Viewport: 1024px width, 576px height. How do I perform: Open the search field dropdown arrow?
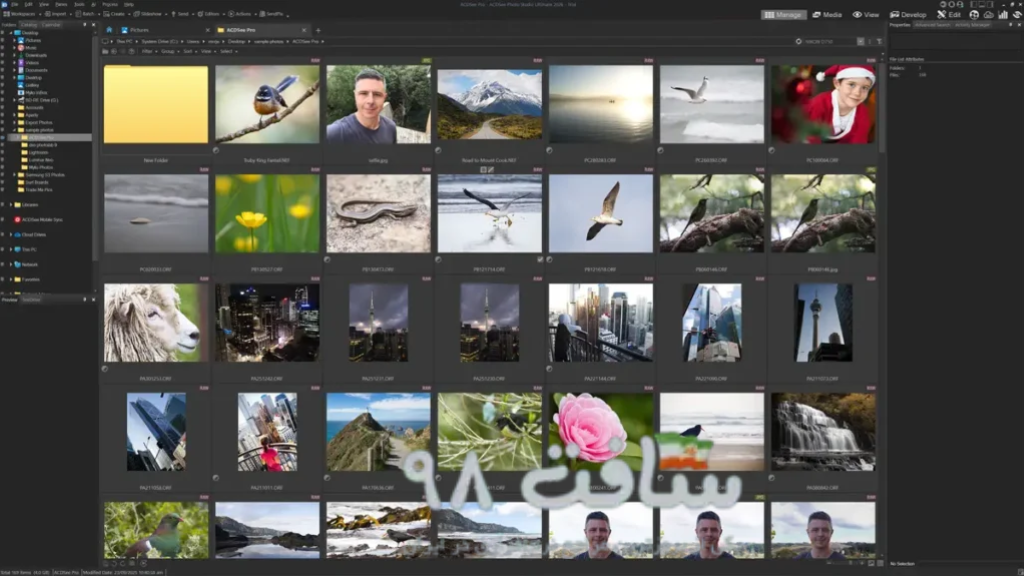coord(860,41)
